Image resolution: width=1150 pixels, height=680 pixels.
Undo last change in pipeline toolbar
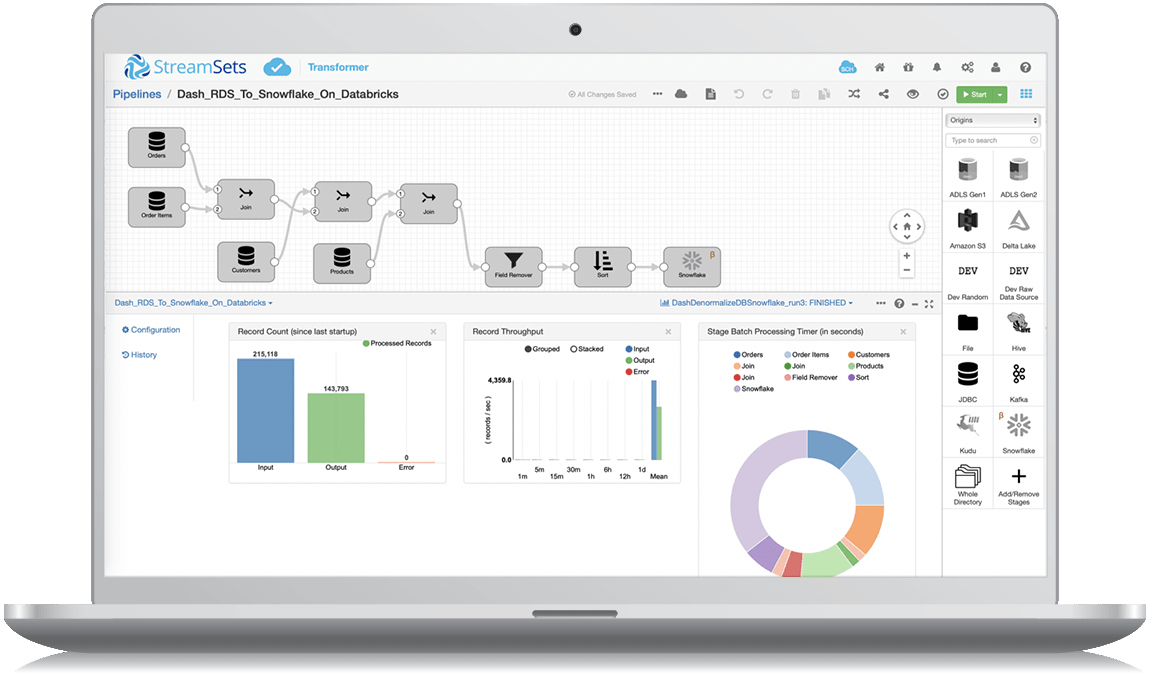[739, 94]
